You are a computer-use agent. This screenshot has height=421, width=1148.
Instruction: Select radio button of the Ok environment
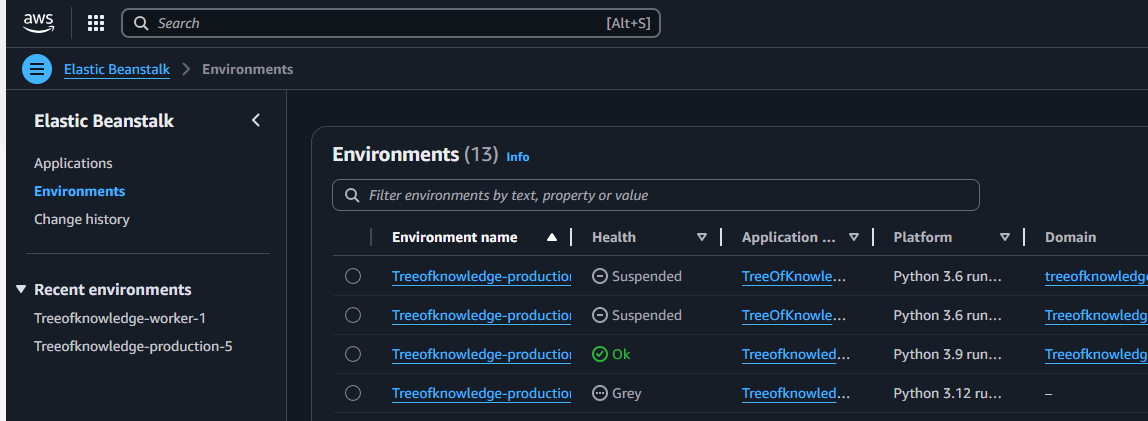[353, 354]
